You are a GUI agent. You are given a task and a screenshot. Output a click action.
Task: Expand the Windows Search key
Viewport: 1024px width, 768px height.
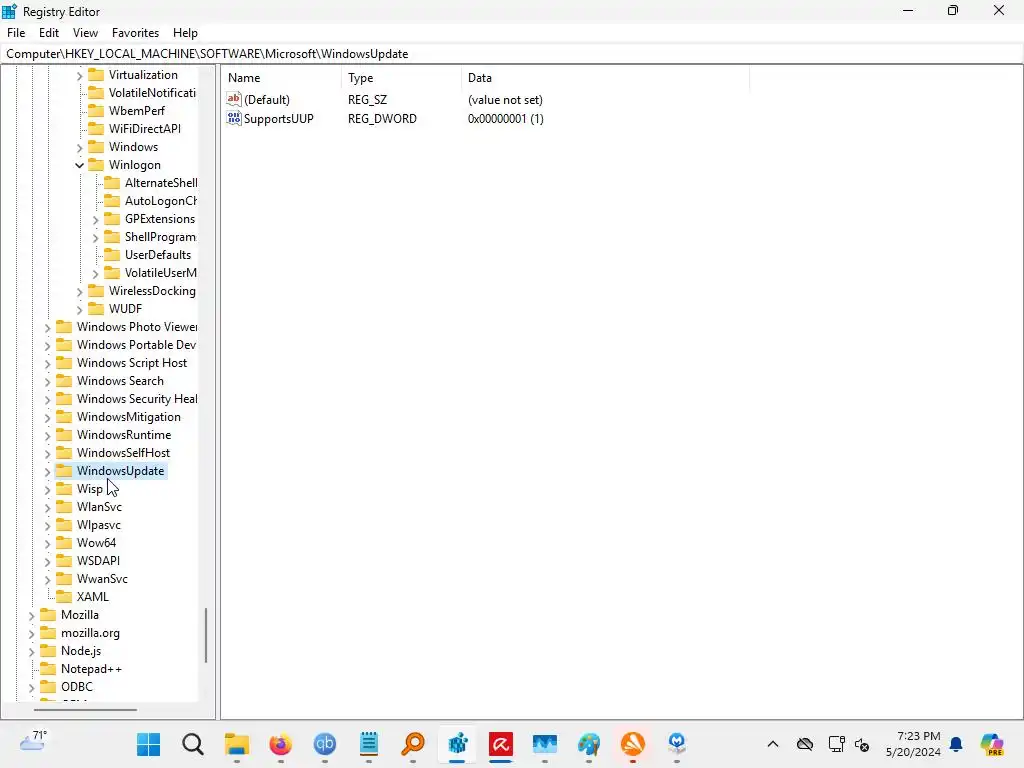(x=48, y=381)
